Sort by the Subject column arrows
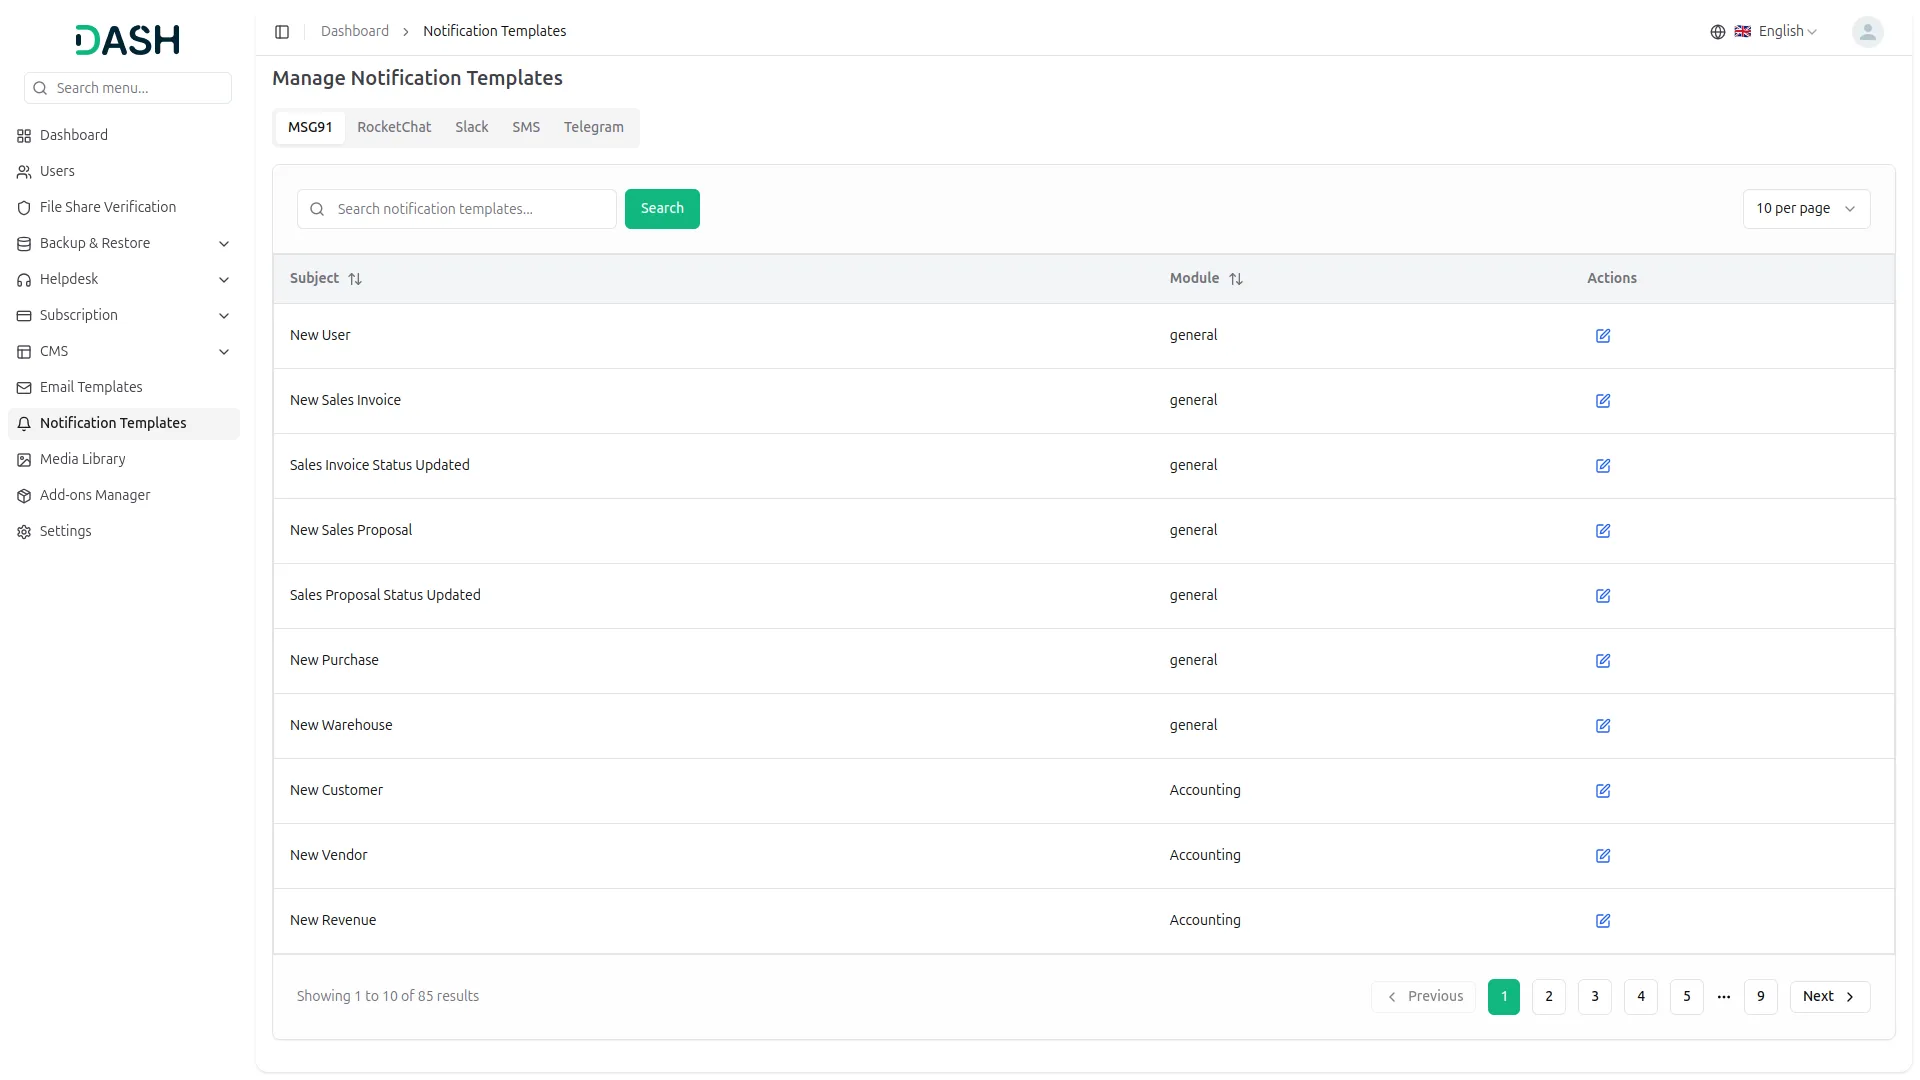The image size is (1920, 1080). tap(355, 279)
